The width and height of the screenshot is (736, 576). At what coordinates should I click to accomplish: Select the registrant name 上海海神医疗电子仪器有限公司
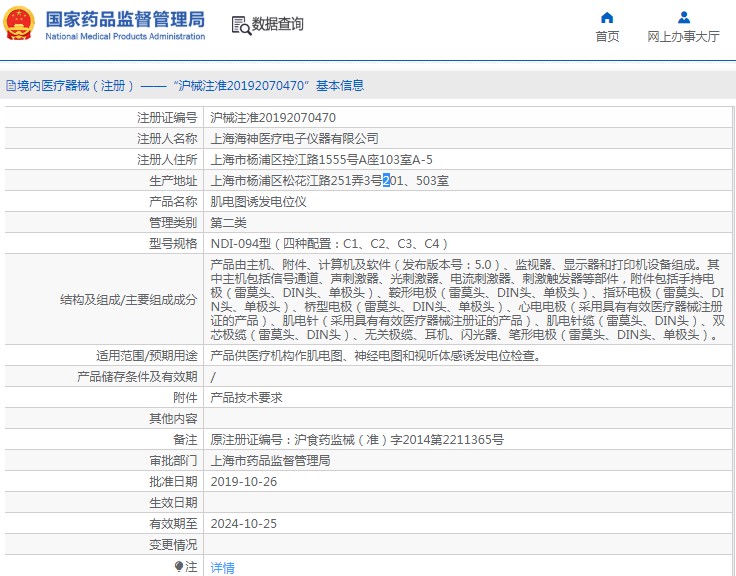coord(294,138)
